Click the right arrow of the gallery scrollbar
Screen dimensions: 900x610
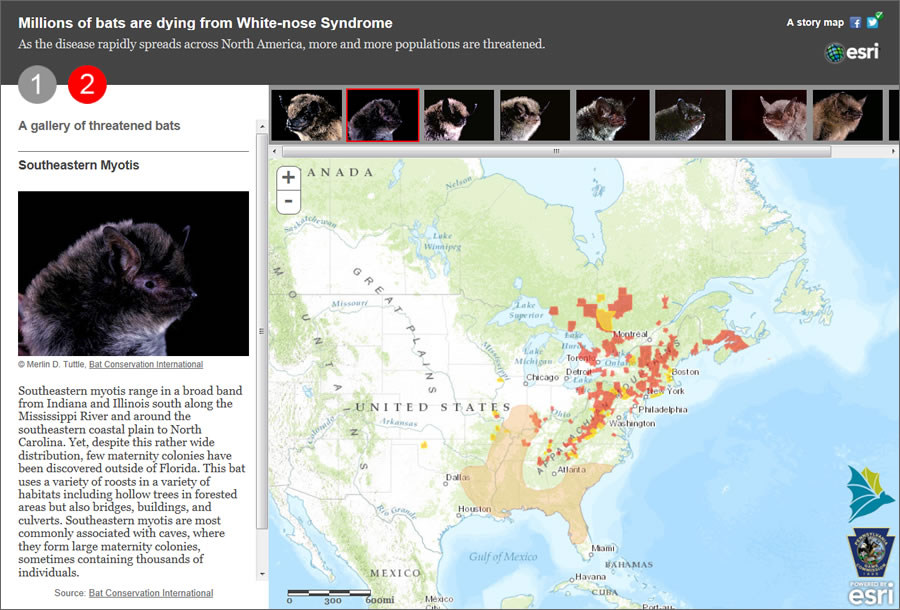coord(894,151)
